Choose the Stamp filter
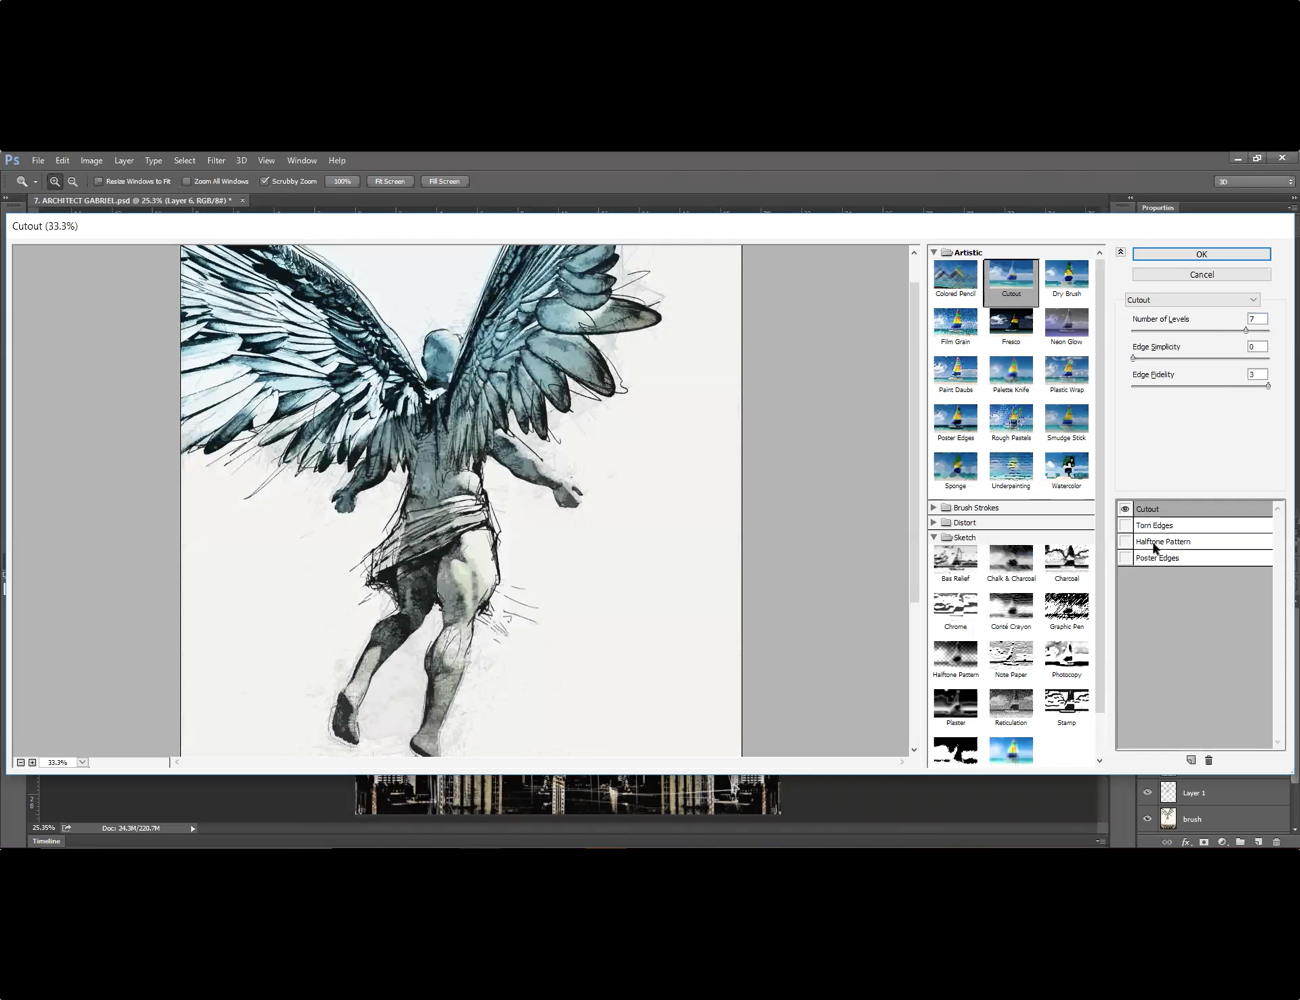 coord(1066,707)
